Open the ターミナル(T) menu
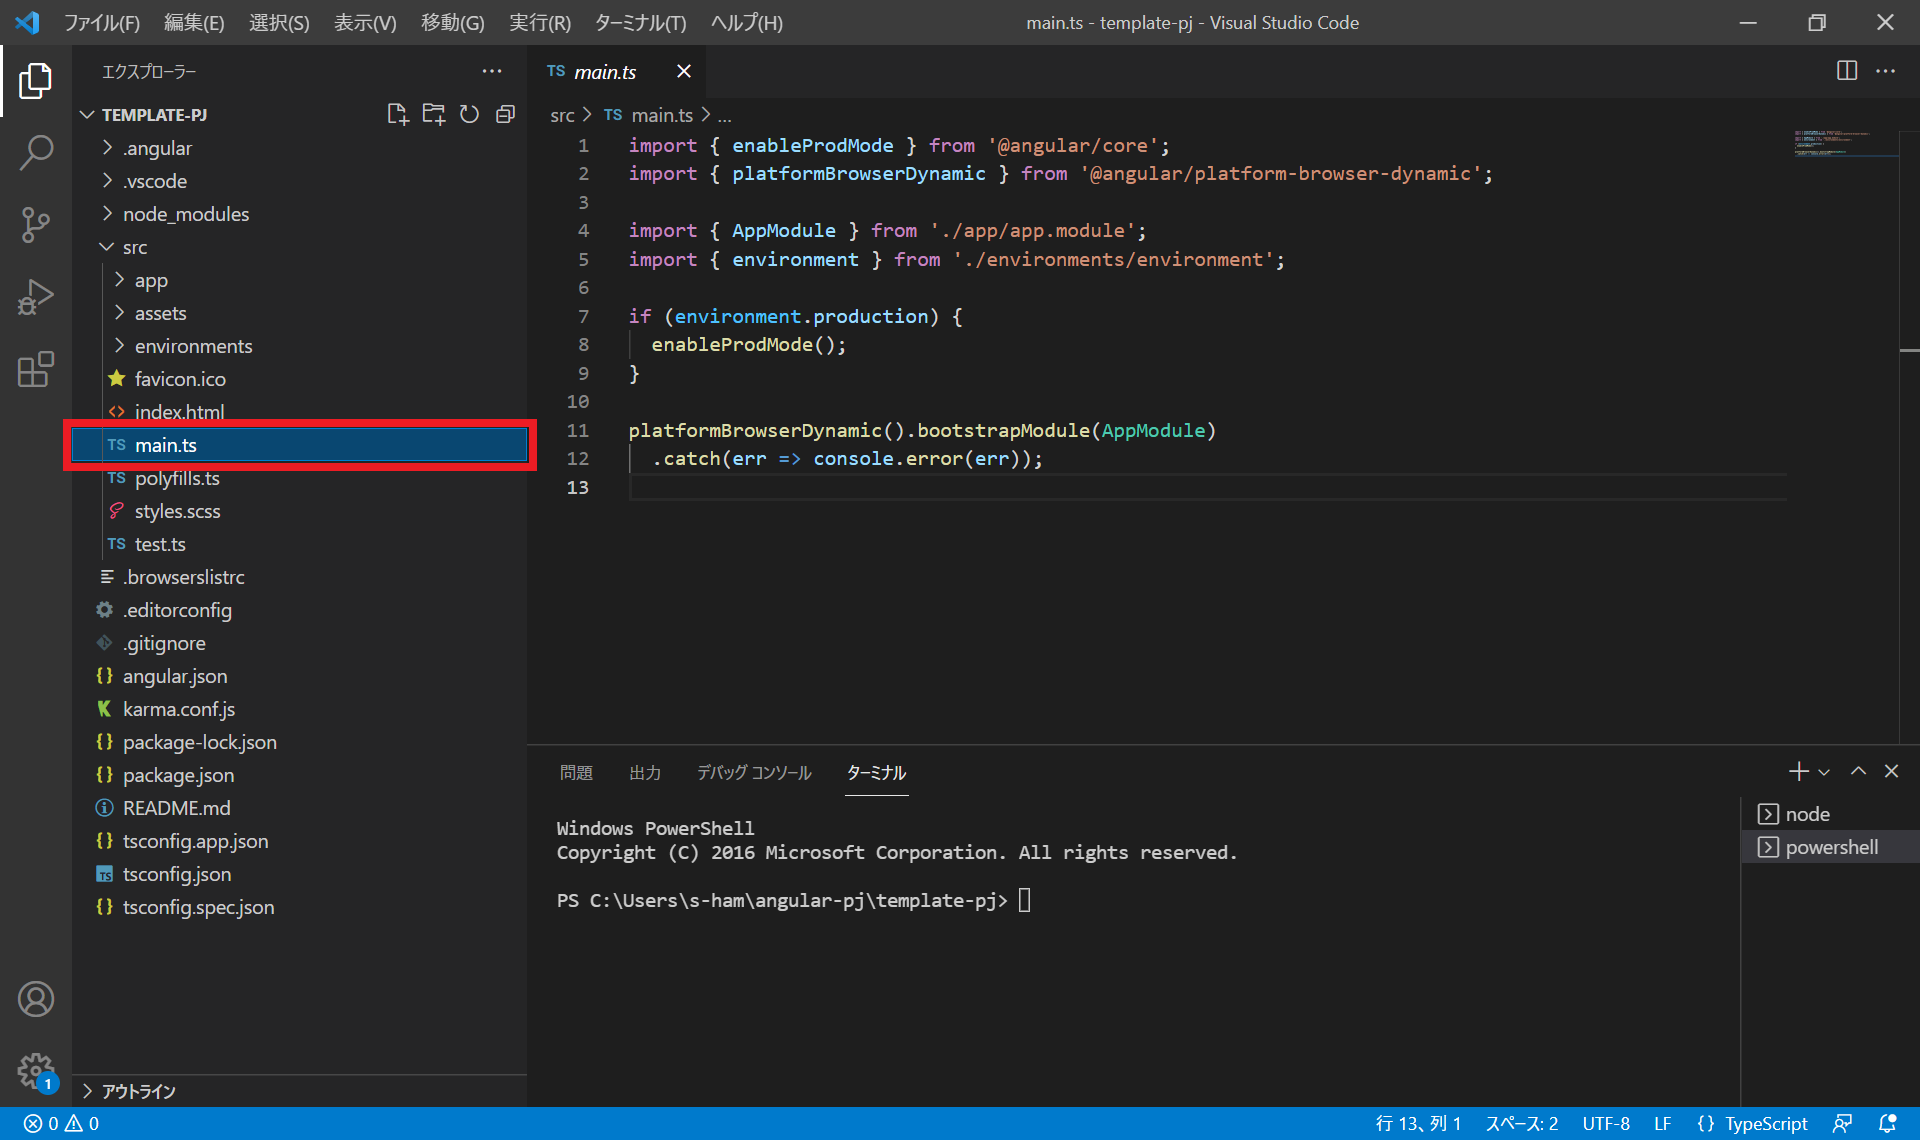1920x1140 pixels. tap(640, 22)
